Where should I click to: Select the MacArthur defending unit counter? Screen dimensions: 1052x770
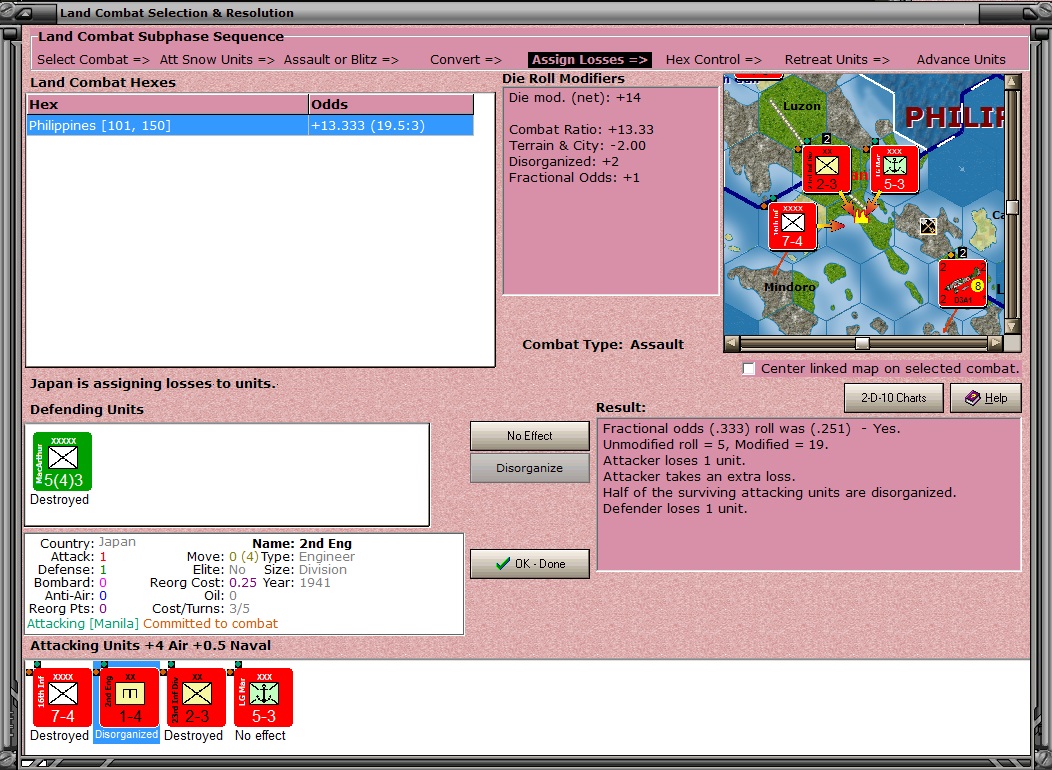point(62,461)
